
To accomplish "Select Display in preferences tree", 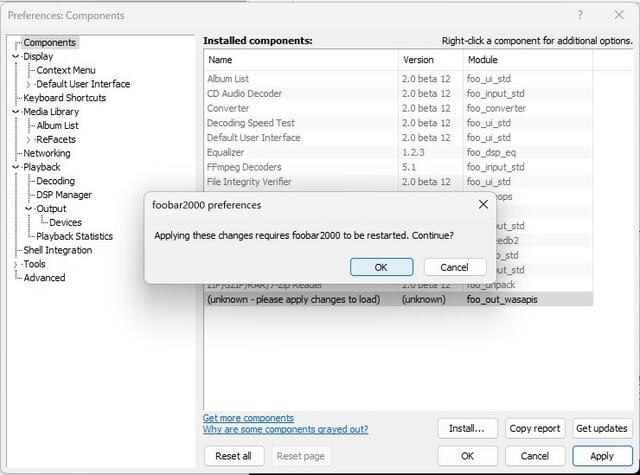I will [x=38, y=56].
